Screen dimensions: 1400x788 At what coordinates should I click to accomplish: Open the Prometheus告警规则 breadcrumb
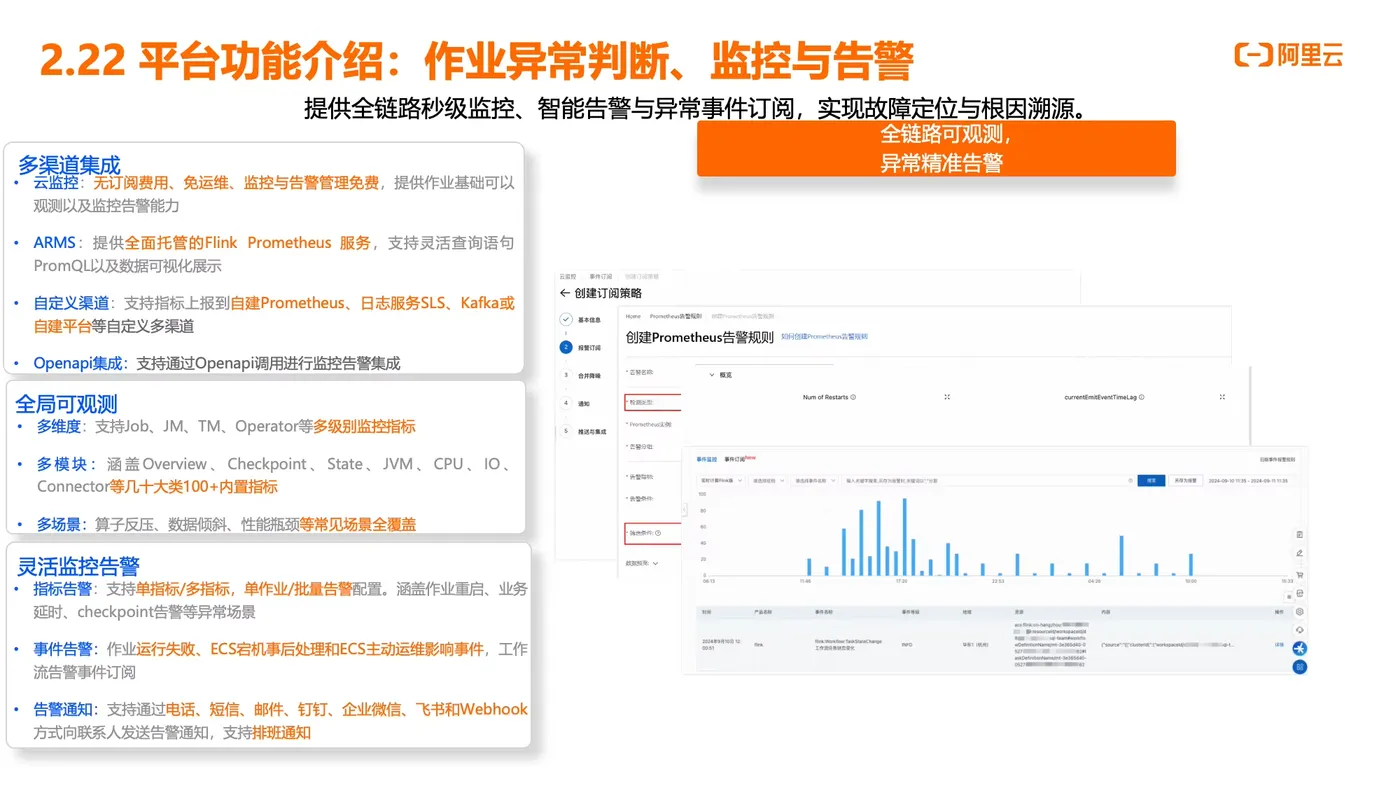tap(676, 316)
